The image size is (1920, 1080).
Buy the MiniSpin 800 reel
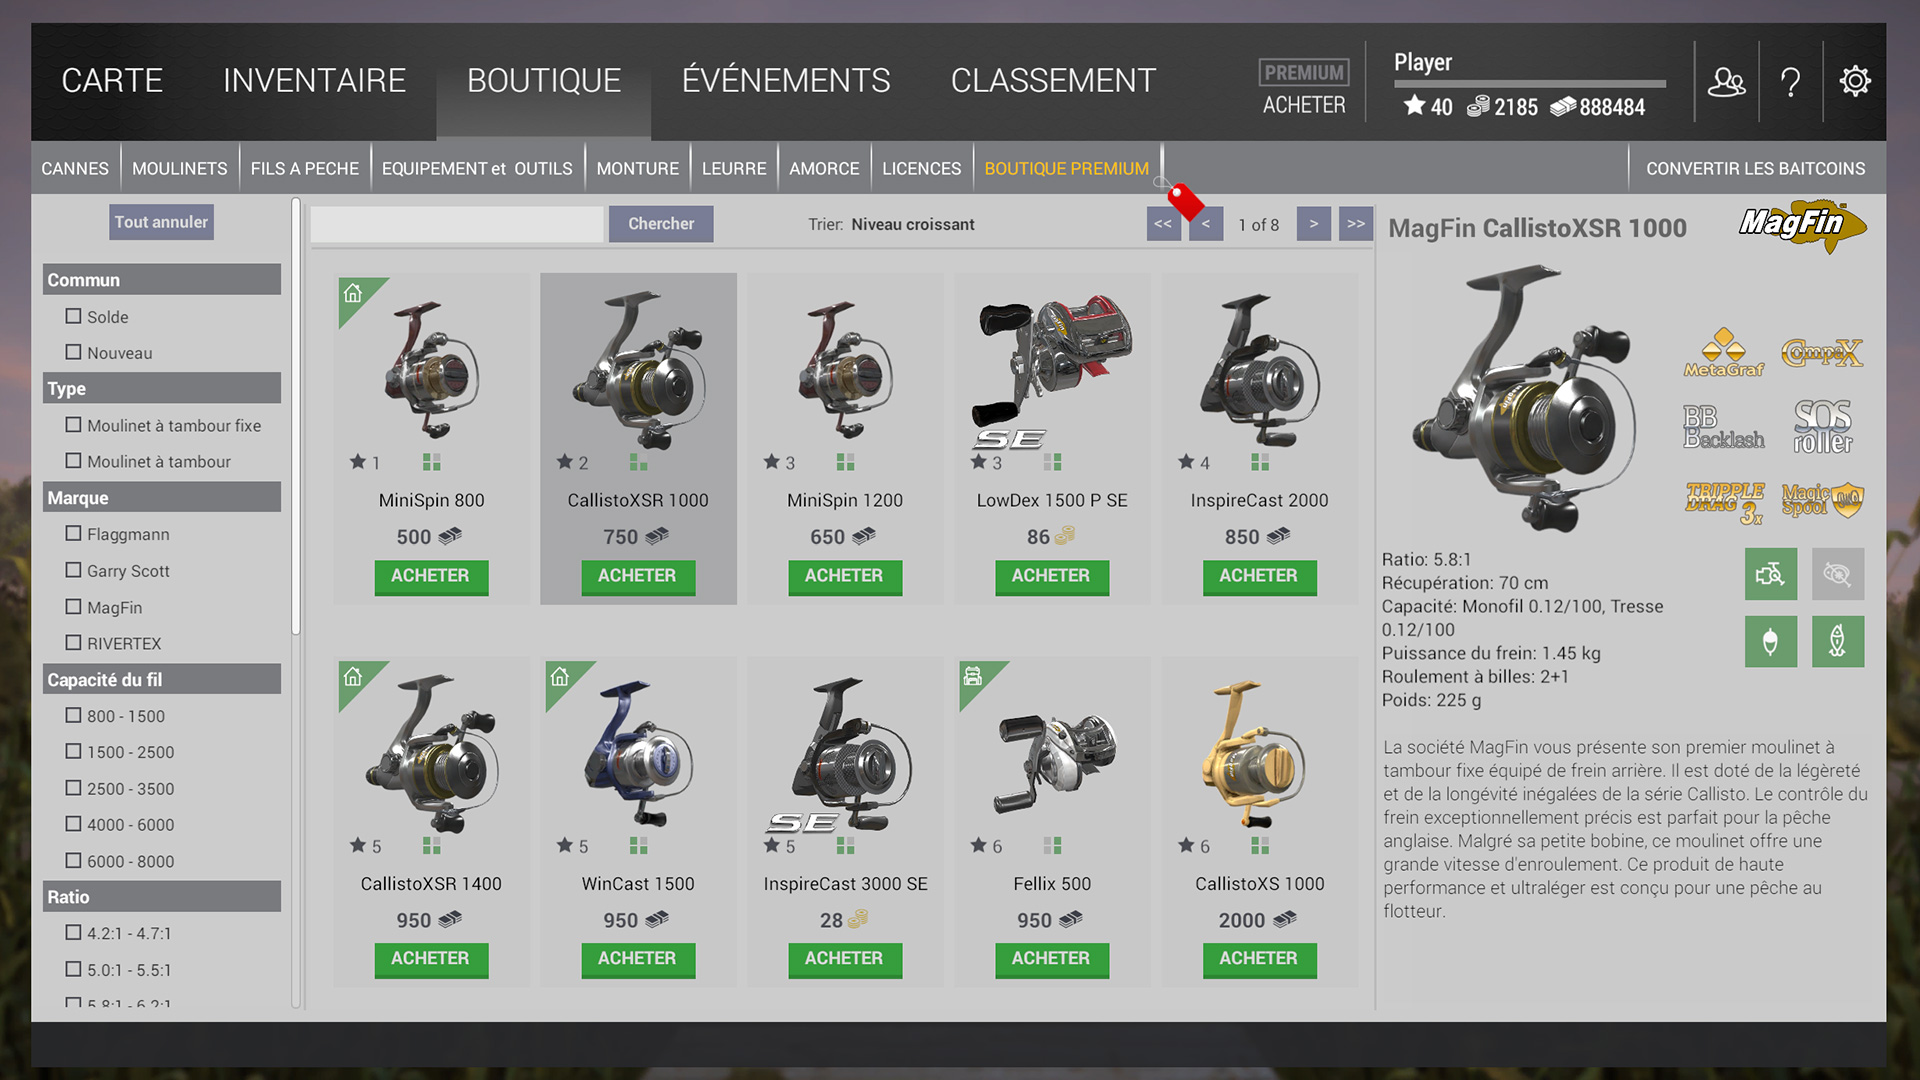(430, 576)
